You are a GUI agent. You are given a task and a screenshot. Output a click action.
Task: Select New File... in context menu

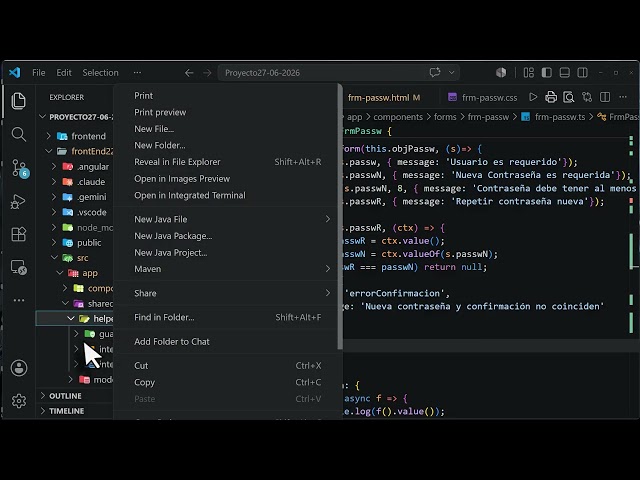click(x=227, y=129)
